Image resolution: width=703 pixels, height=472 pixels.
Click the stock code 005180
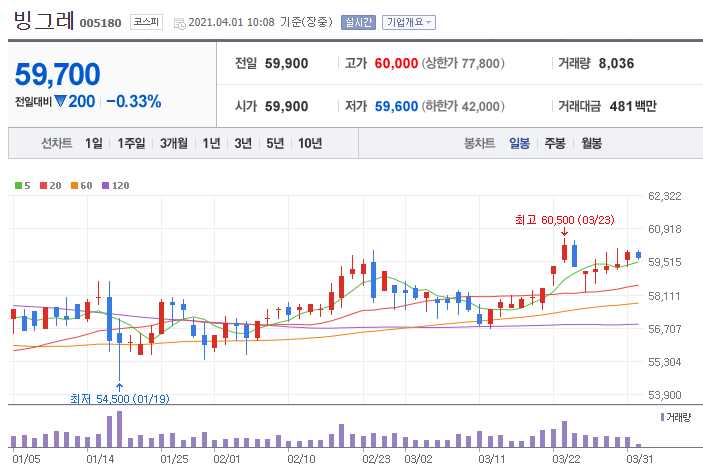coord(100,23)
